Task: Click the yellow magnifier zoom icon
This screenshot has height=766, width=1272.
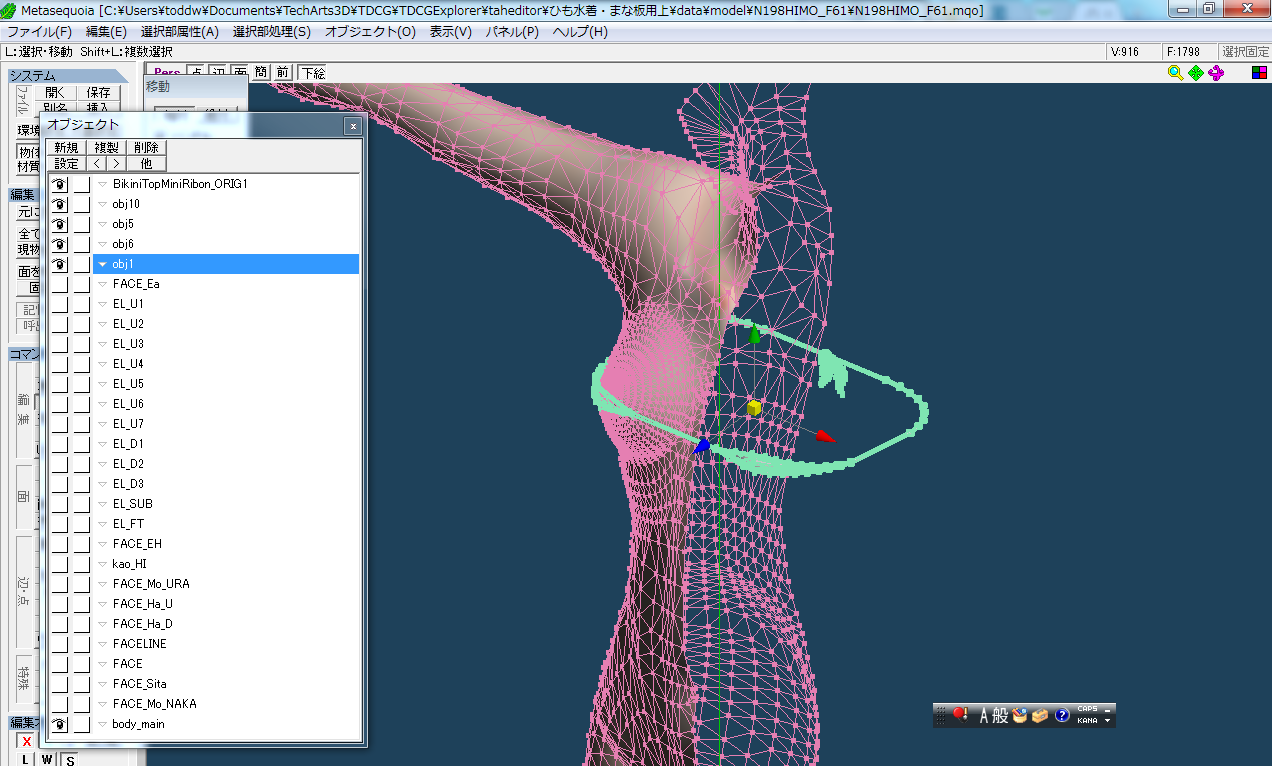Action: tap(1175, 72)
